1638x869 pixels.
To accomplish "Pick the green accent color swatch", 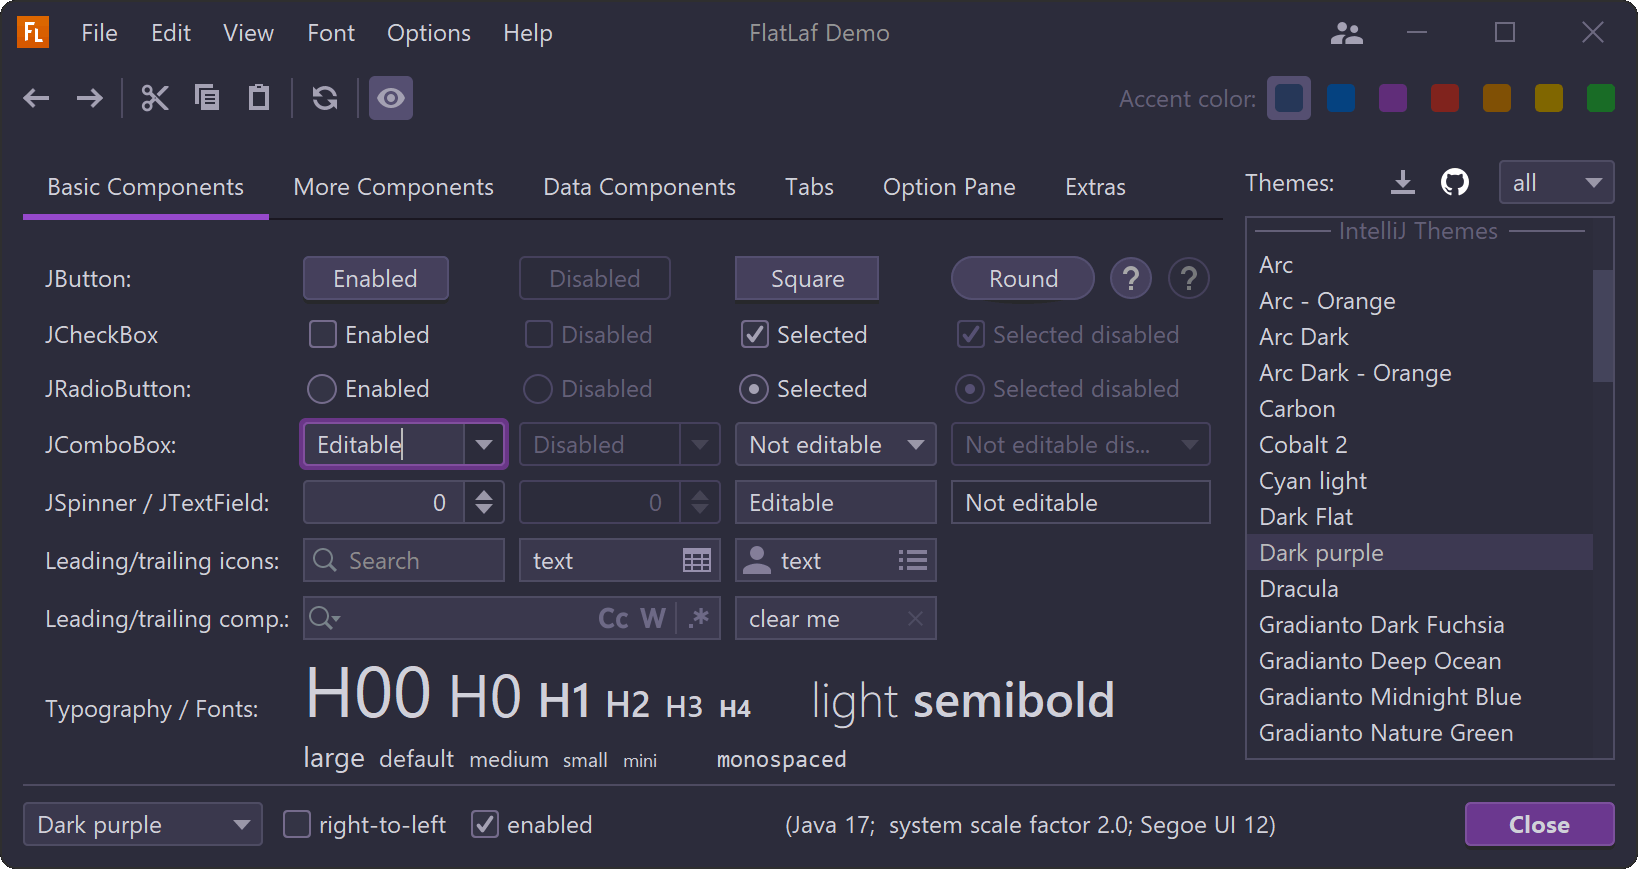I will pos(1600,99).
